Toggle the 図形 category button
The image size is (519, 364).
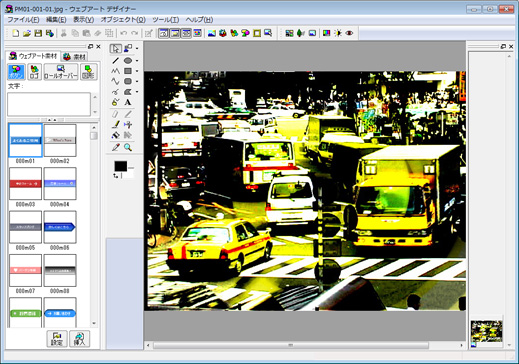(89, 72)
